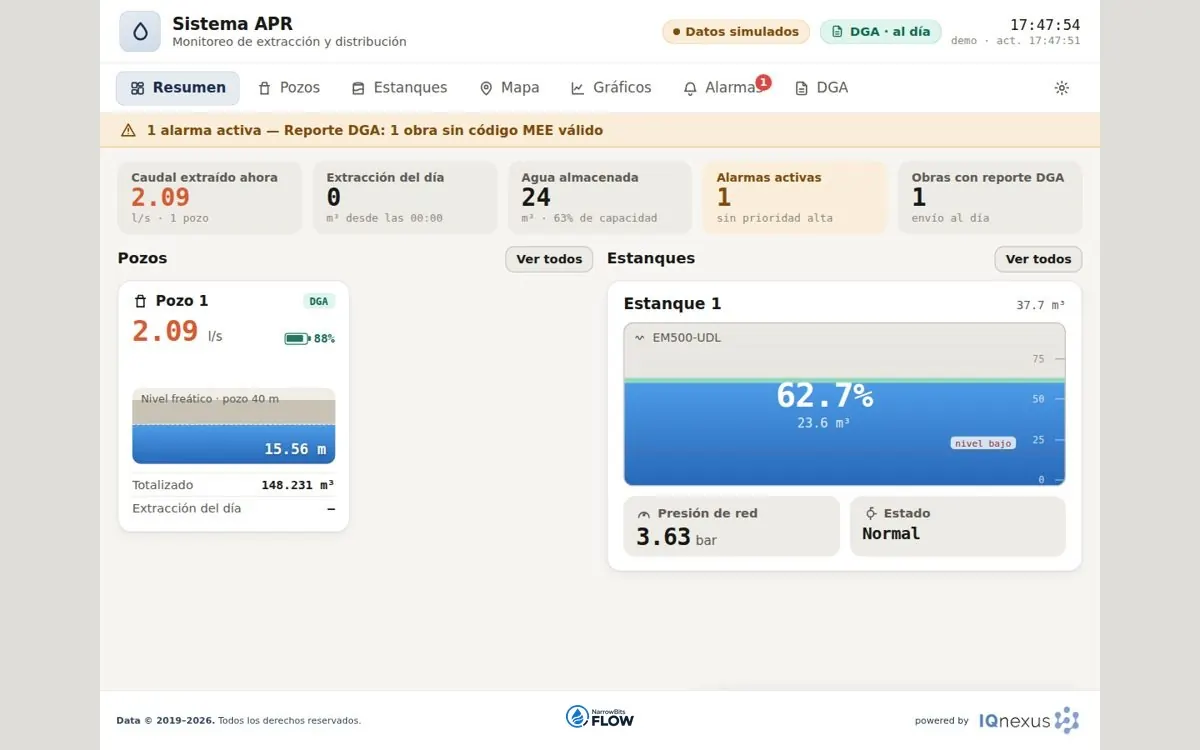Open the DGA tab
The height and width of the screenshot is (750, 1200).
click(x=821, y=88)
